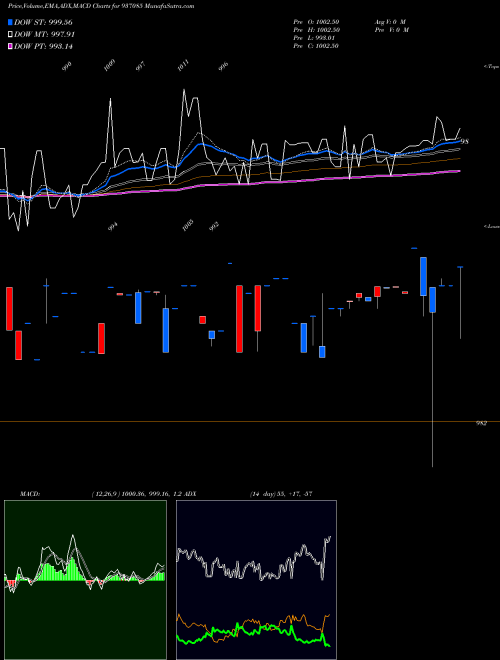The image size is (500, 660).
Task: Select the DOW MT: 997.91 legend text
Action: click(44, 35)
